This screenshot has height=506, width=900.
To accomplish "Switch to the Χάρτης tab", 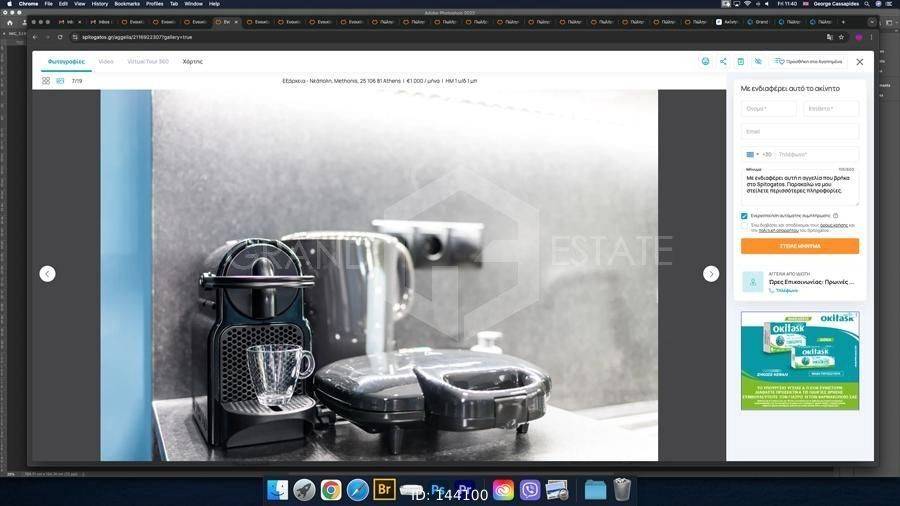I will pos(192,62).
